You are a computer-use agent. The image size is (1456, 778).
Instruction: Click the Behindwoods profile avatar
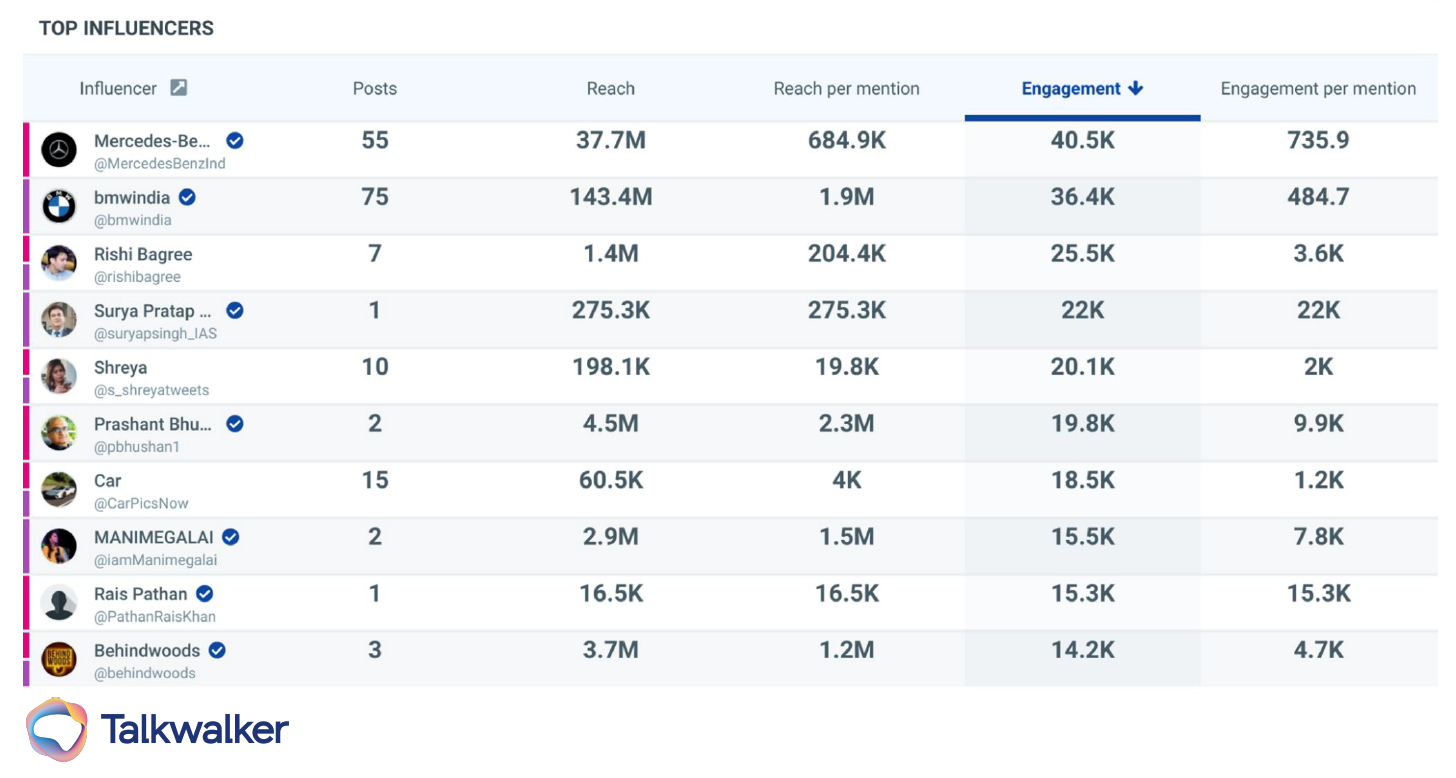(x=59, y=659)
